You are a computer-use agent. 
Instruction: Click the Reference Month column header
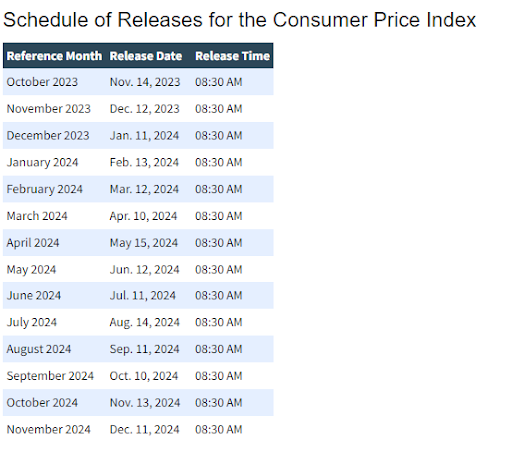(54, 56)
